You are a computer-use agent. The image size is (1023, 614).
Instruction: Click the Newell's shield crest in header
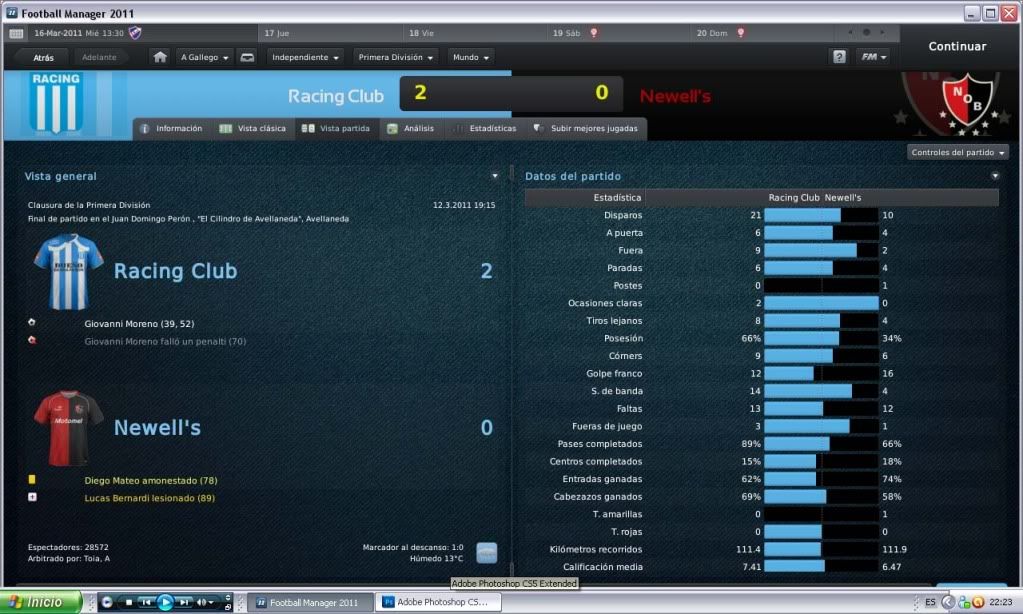[968, 103]
